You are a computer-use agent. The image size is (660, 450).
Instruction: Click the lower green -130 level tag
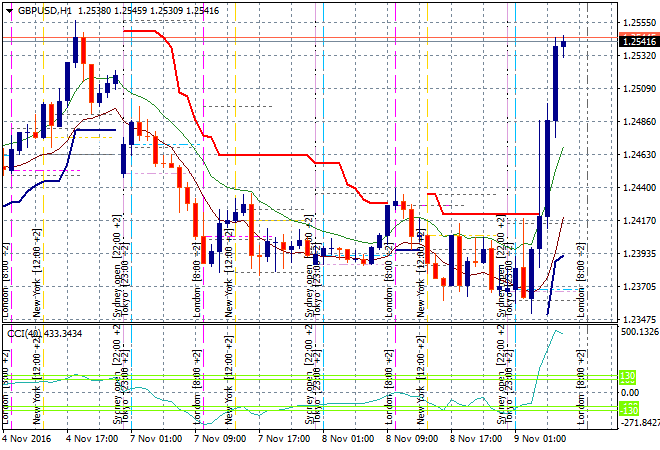pyautogui.click(x=628, y=410)
